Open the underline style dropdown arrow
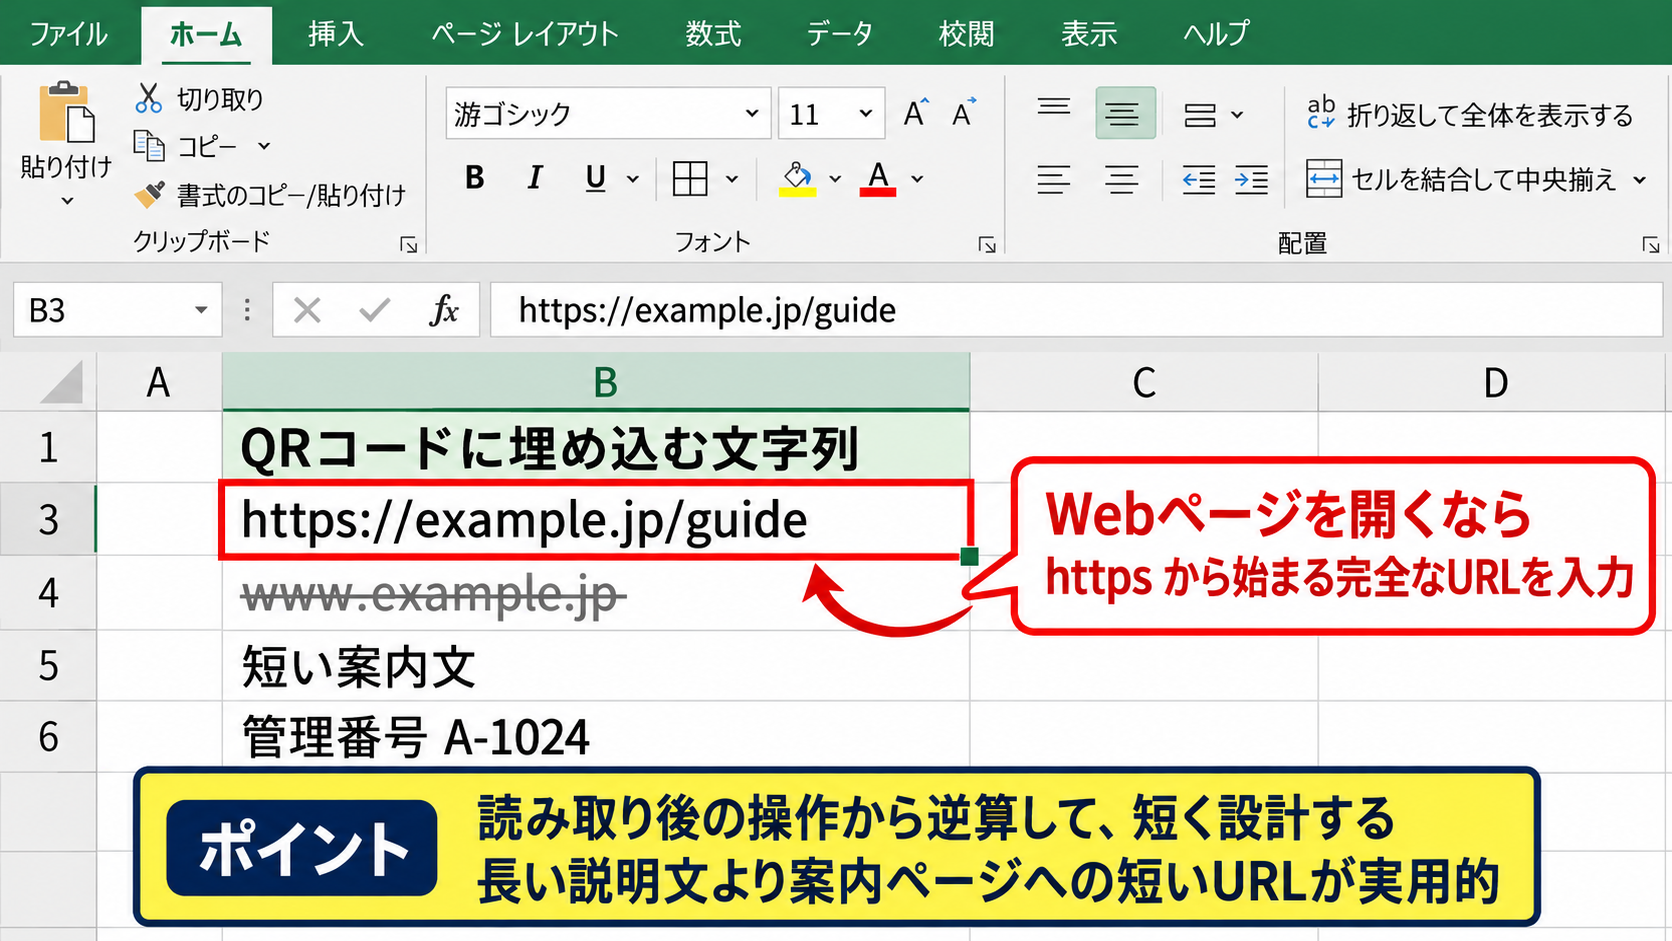The width and height of the screenshot is (1672, 941). point(633,179)
